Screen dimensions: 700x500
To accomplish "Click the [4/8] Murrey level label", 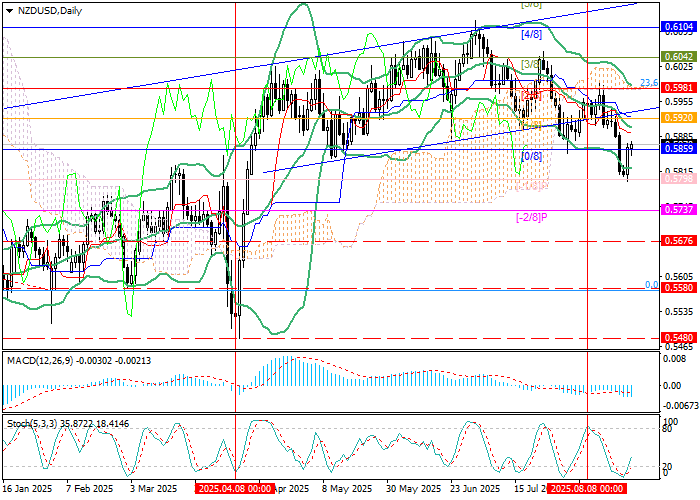I will tap(531, 34).
